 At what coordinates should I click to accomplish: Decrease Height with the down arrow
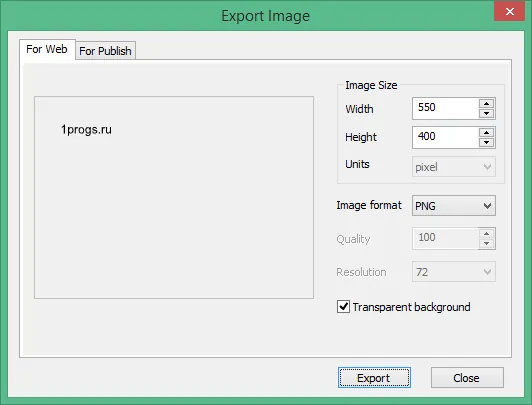[x=487, y=142]
